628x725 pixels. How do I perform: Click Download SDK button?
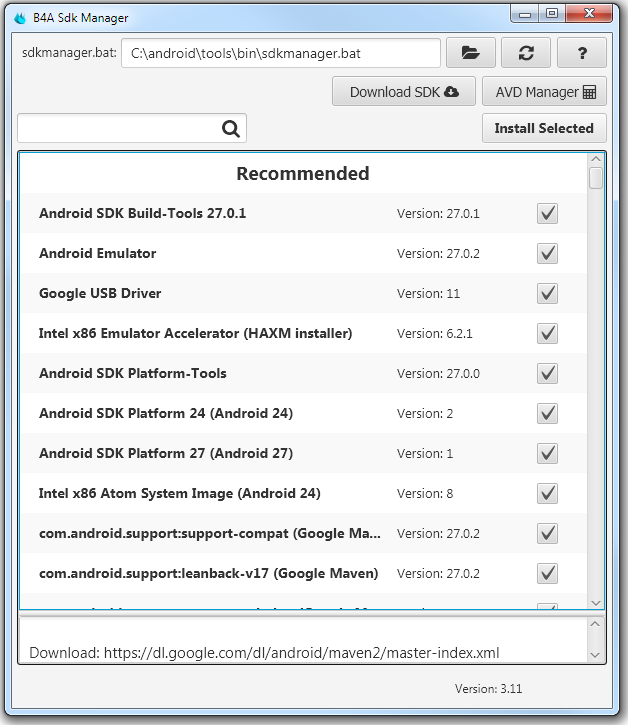click(404, 92)
